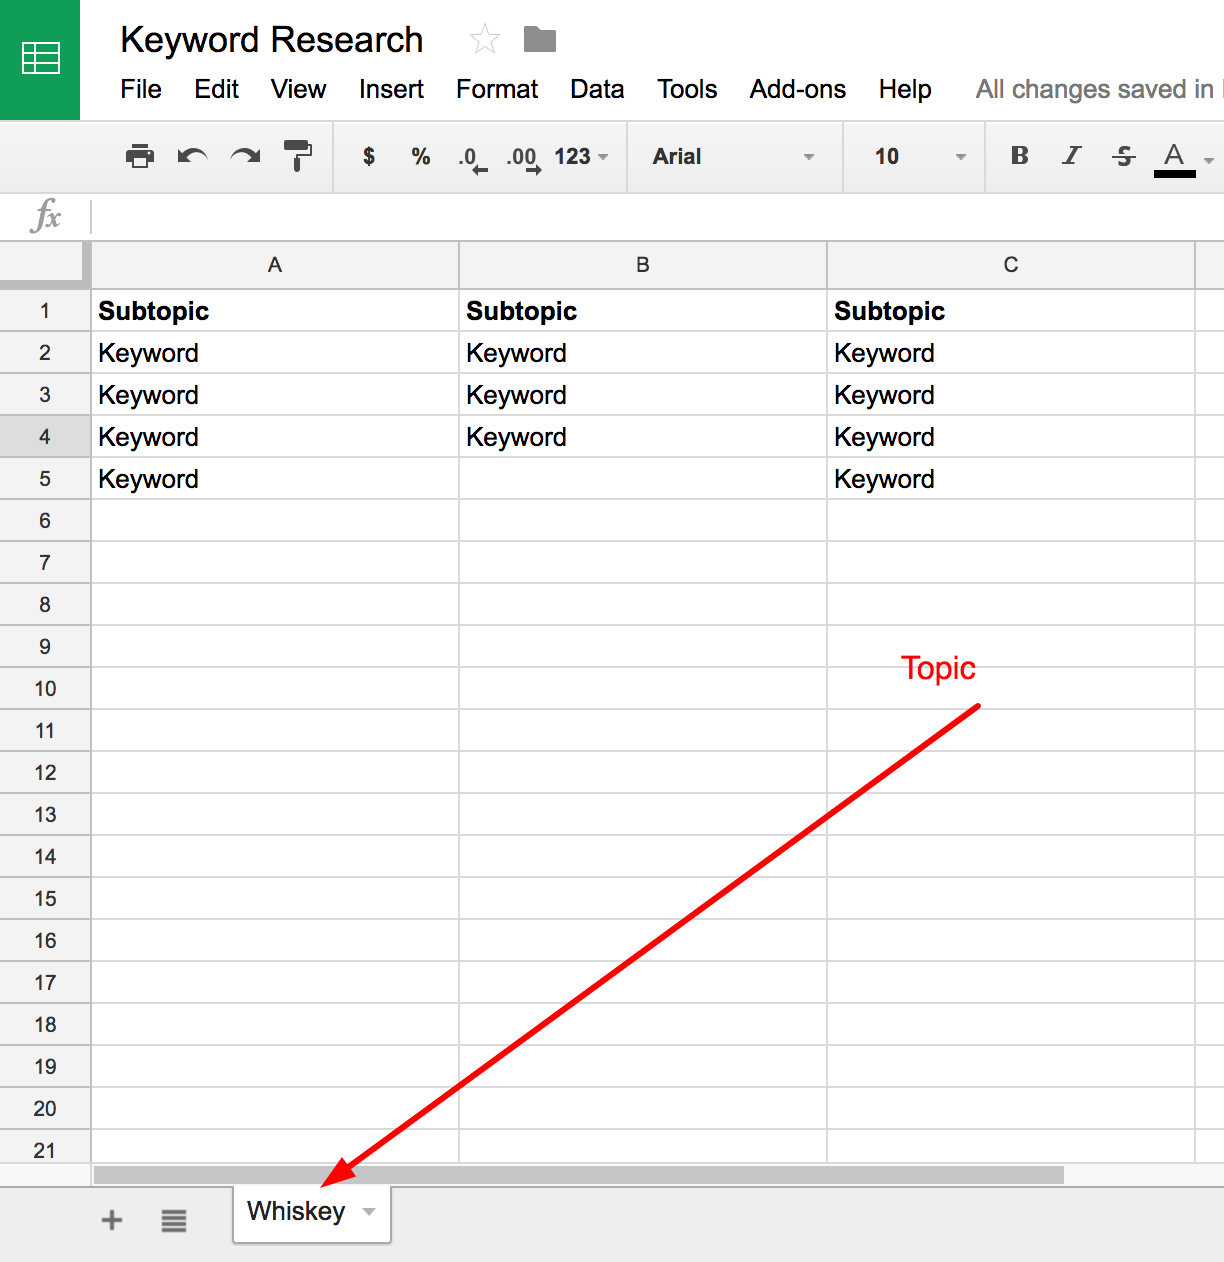This screenshot has width=1224, height=1262.
Task: Open the 123 number formats dropdown
Action: coord(581,156)
